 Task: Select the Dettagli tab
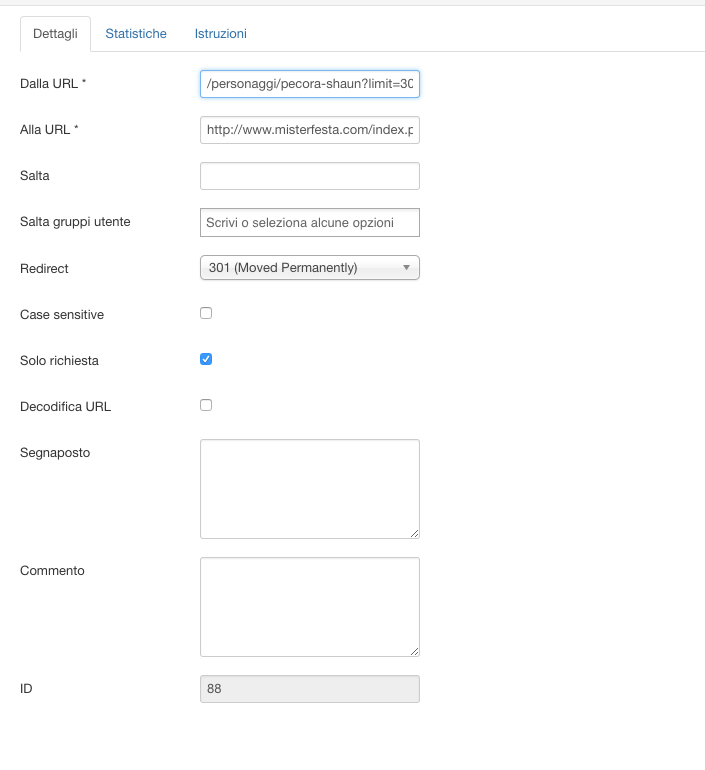pos(55,34)
